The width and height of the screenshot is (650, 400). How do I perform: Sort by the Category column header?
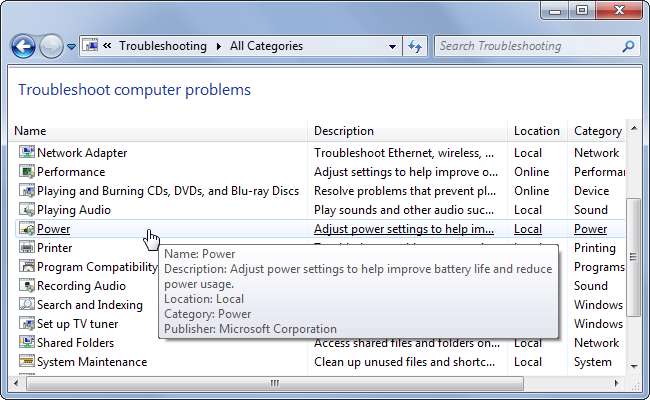click(x=598, y=131)
